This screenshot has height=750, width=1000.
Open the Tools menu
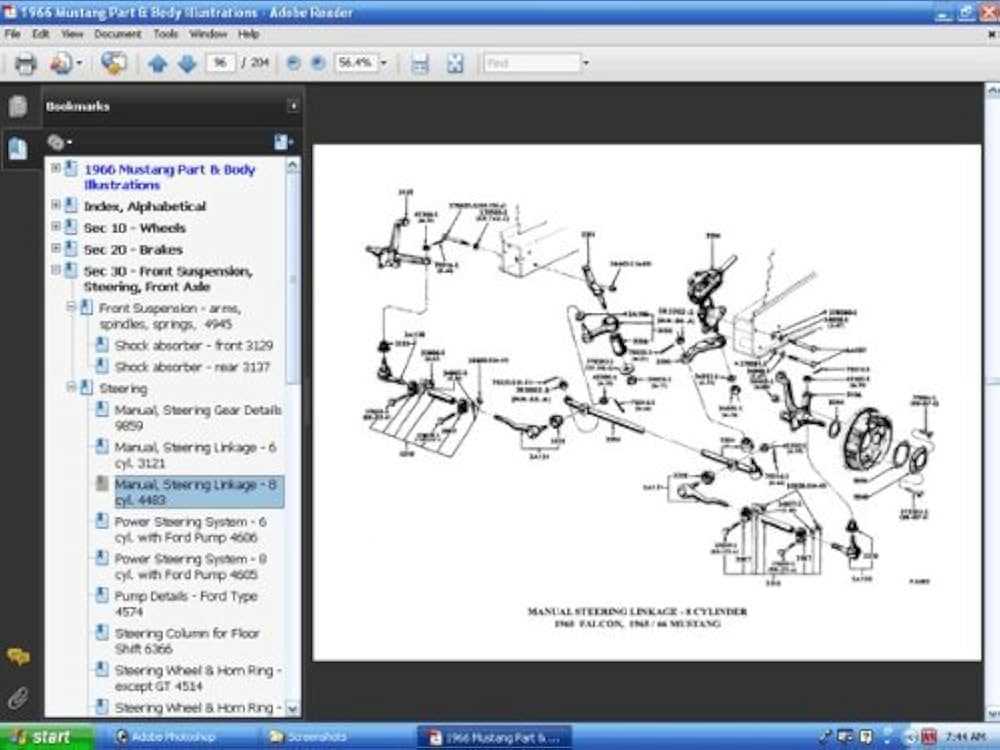pos(166,34)
